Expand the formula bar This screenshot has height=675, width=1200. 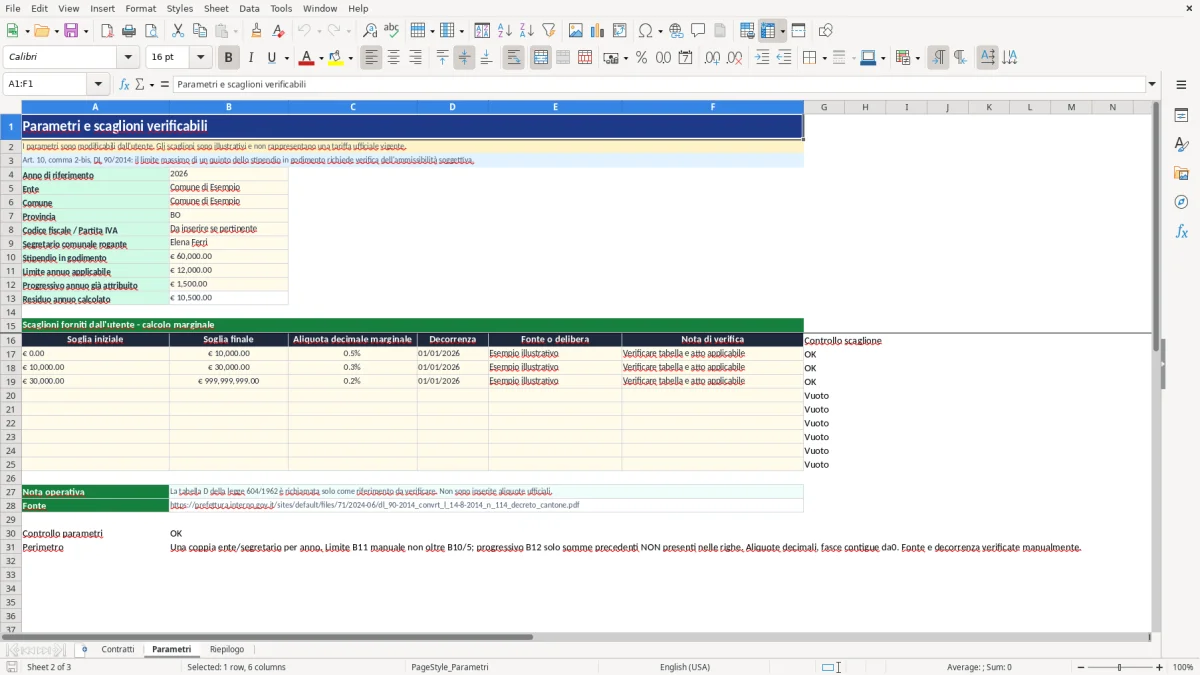(1152, 84)
